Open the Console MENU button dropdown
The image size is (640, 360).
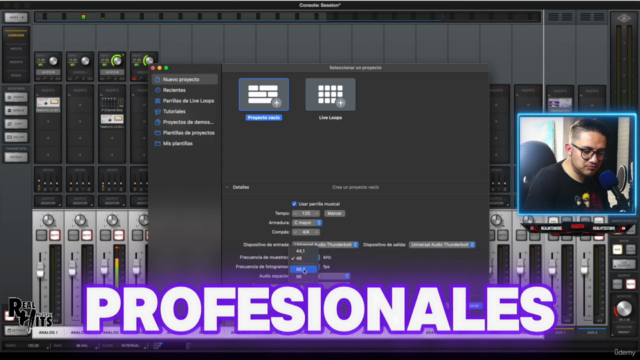[16, 18]
